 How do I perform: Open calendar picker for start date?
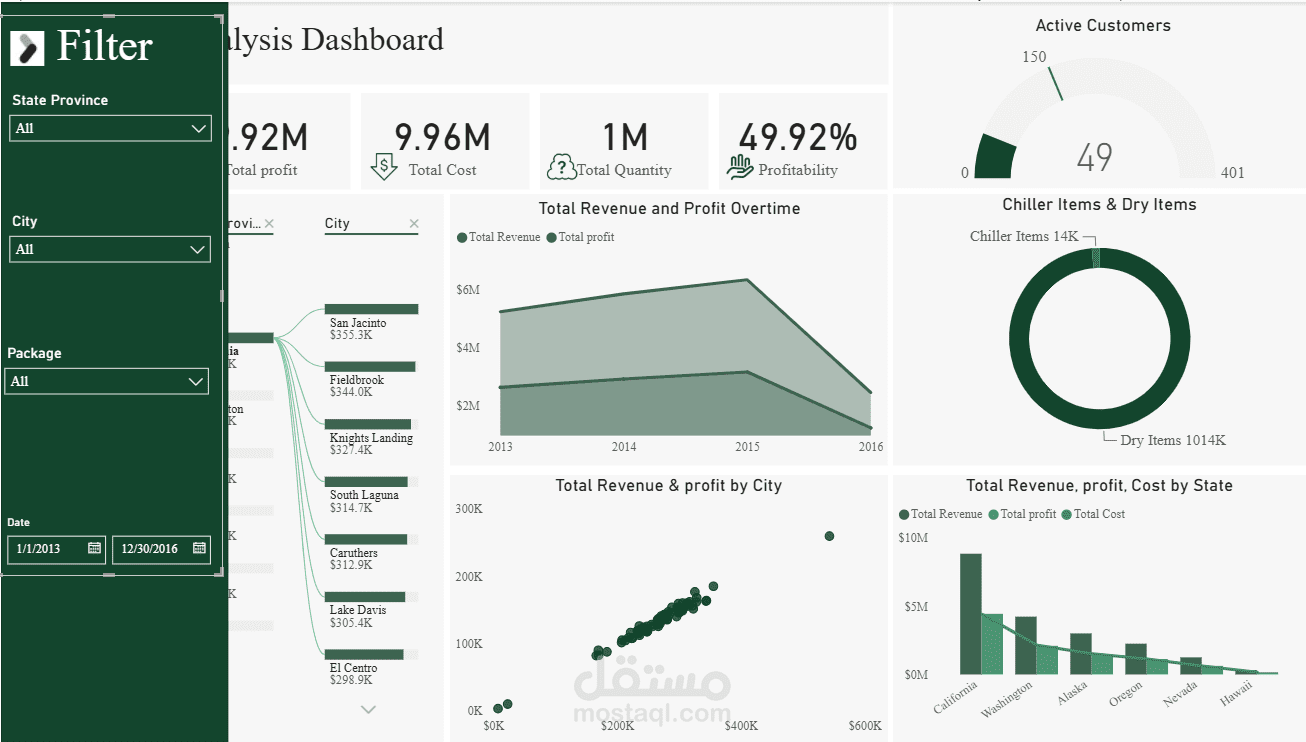click(94, 548)
